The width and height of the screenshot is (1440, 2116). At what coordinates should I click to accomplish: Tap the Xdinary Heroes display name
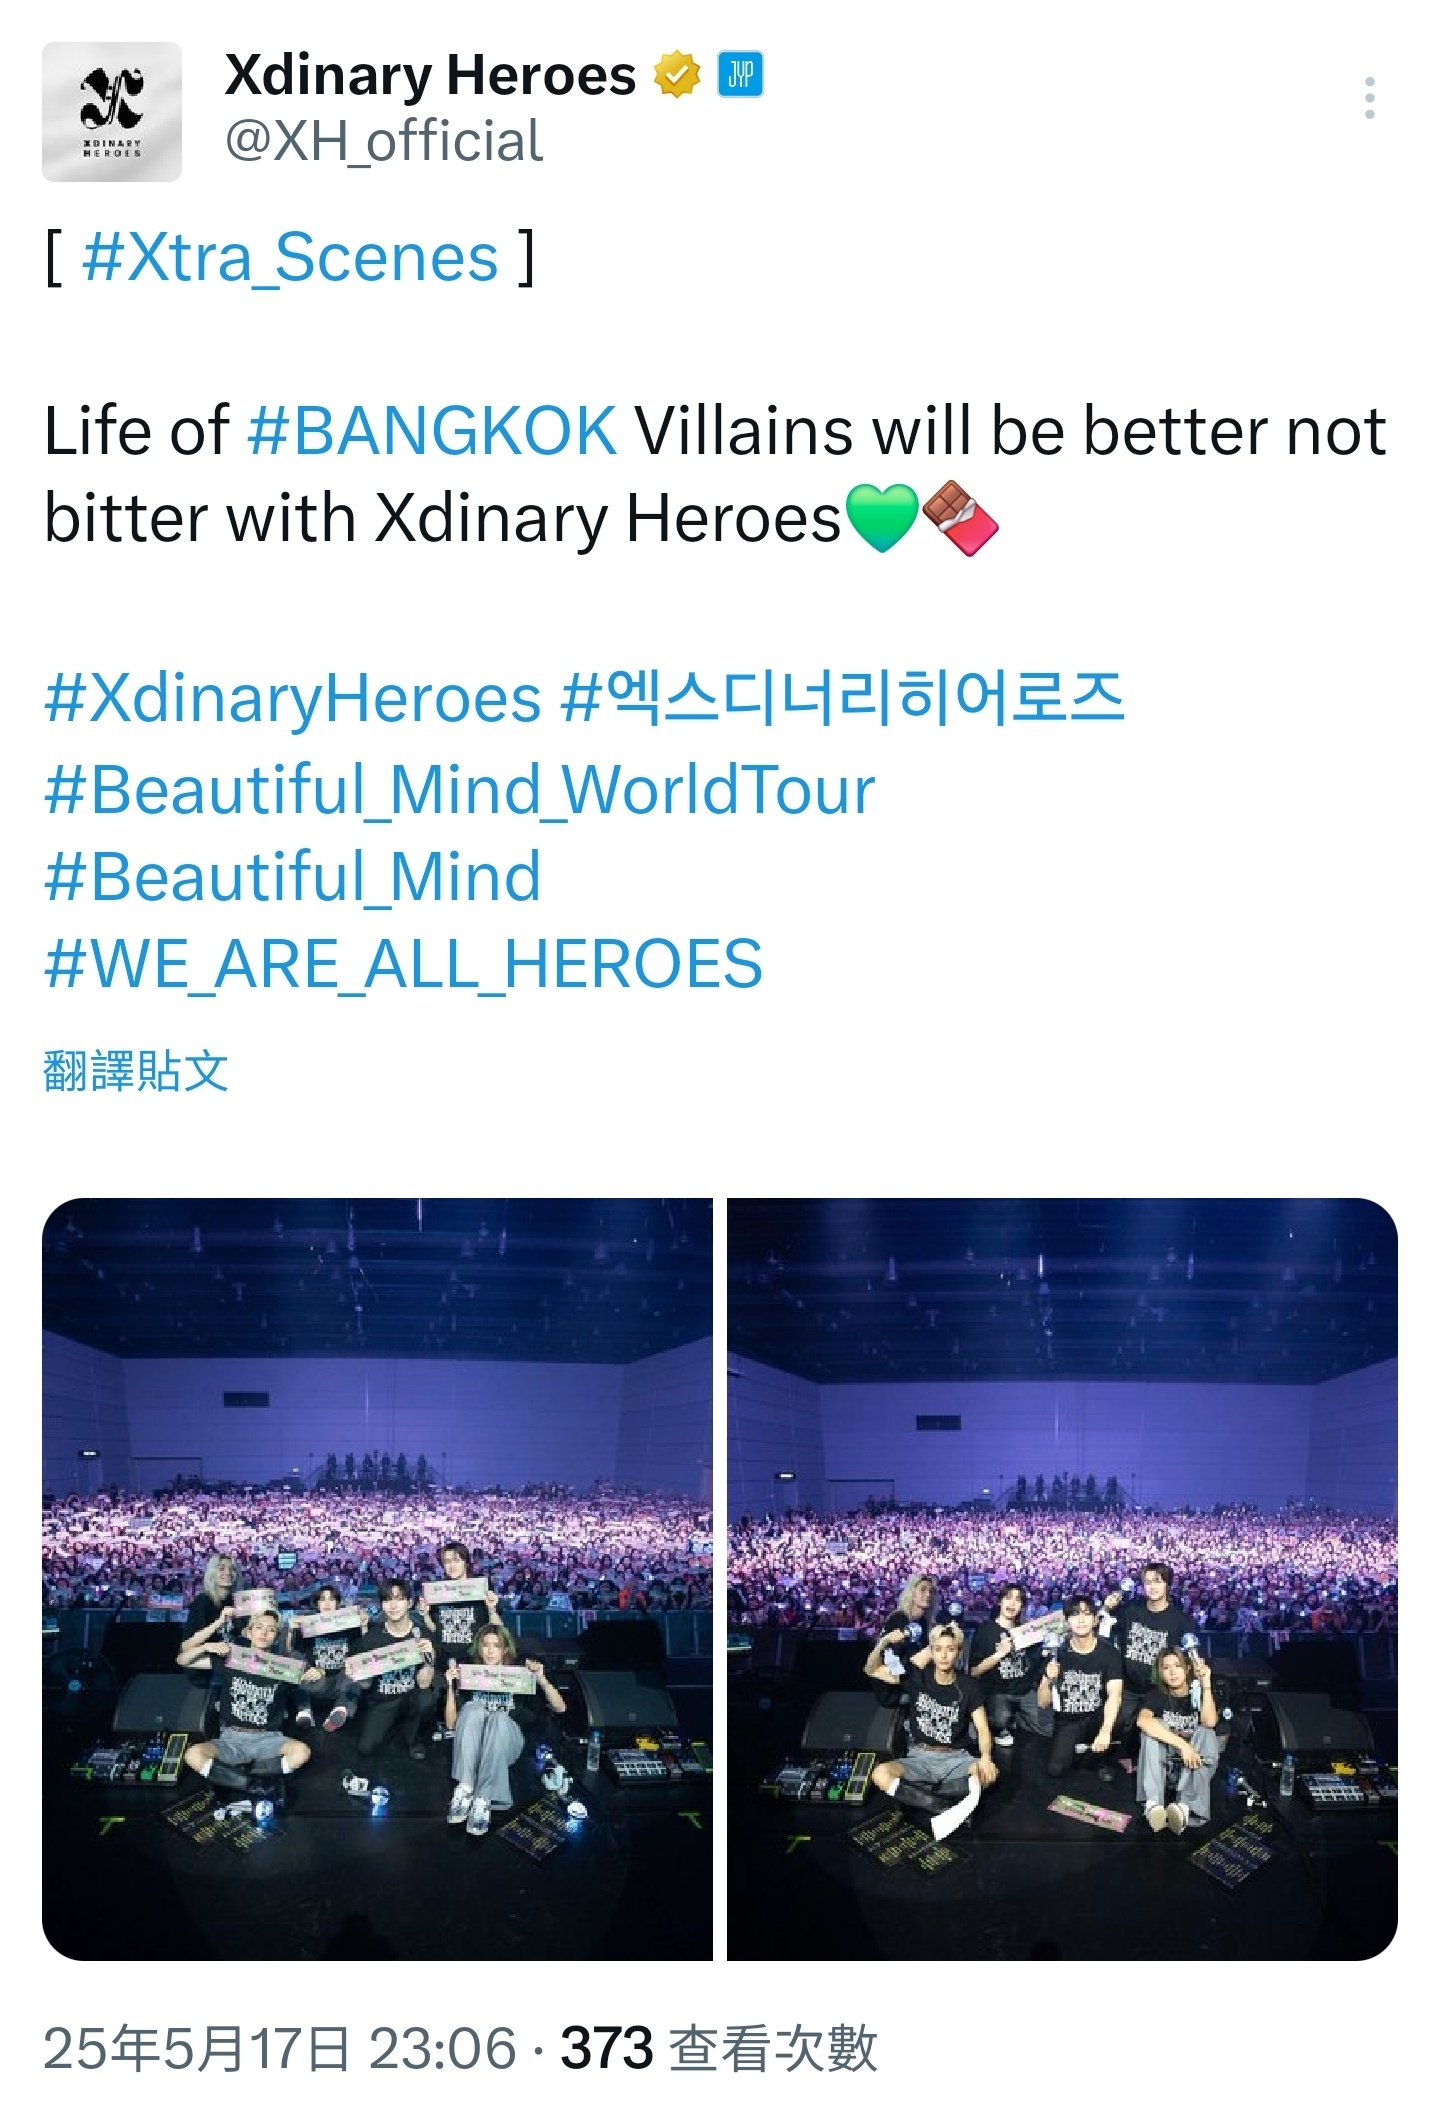(x=430, y=75)
